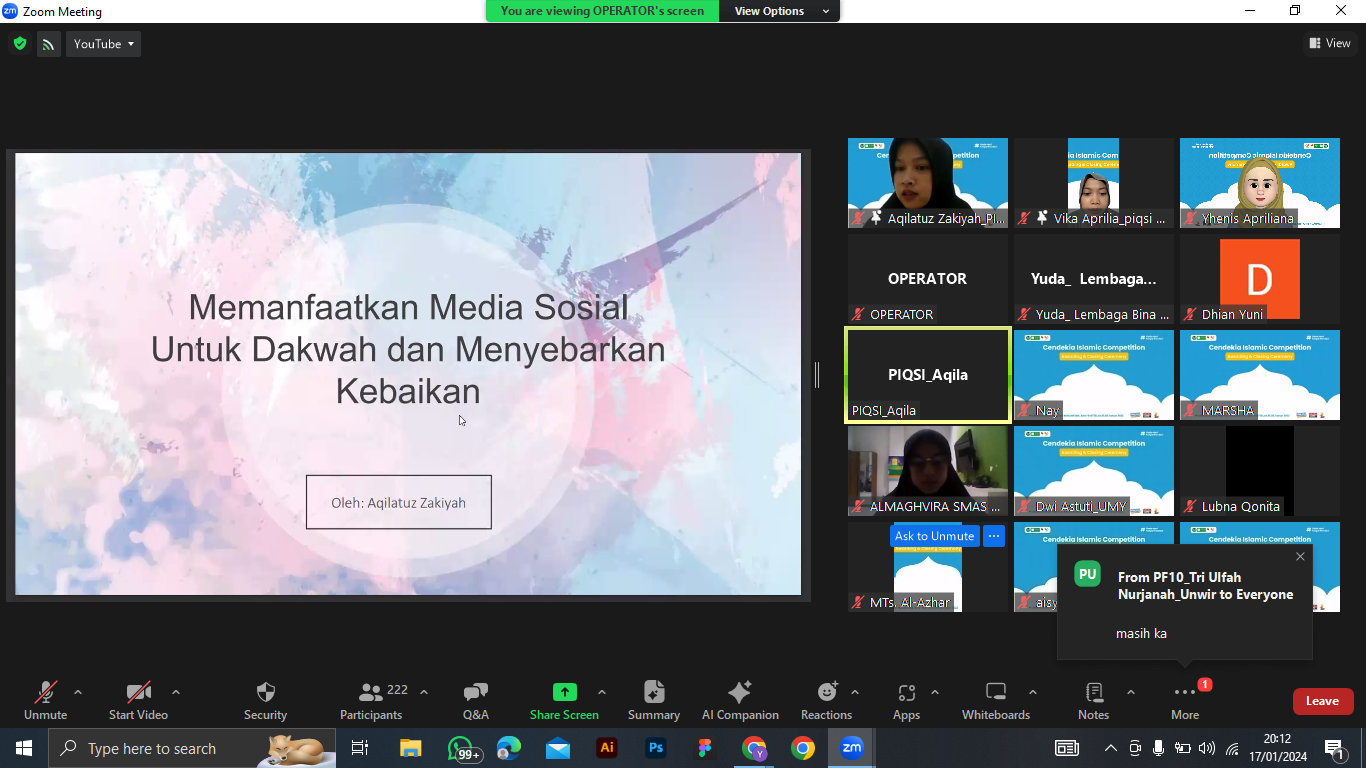Turn on camera with Start Video

pos(138,700)
